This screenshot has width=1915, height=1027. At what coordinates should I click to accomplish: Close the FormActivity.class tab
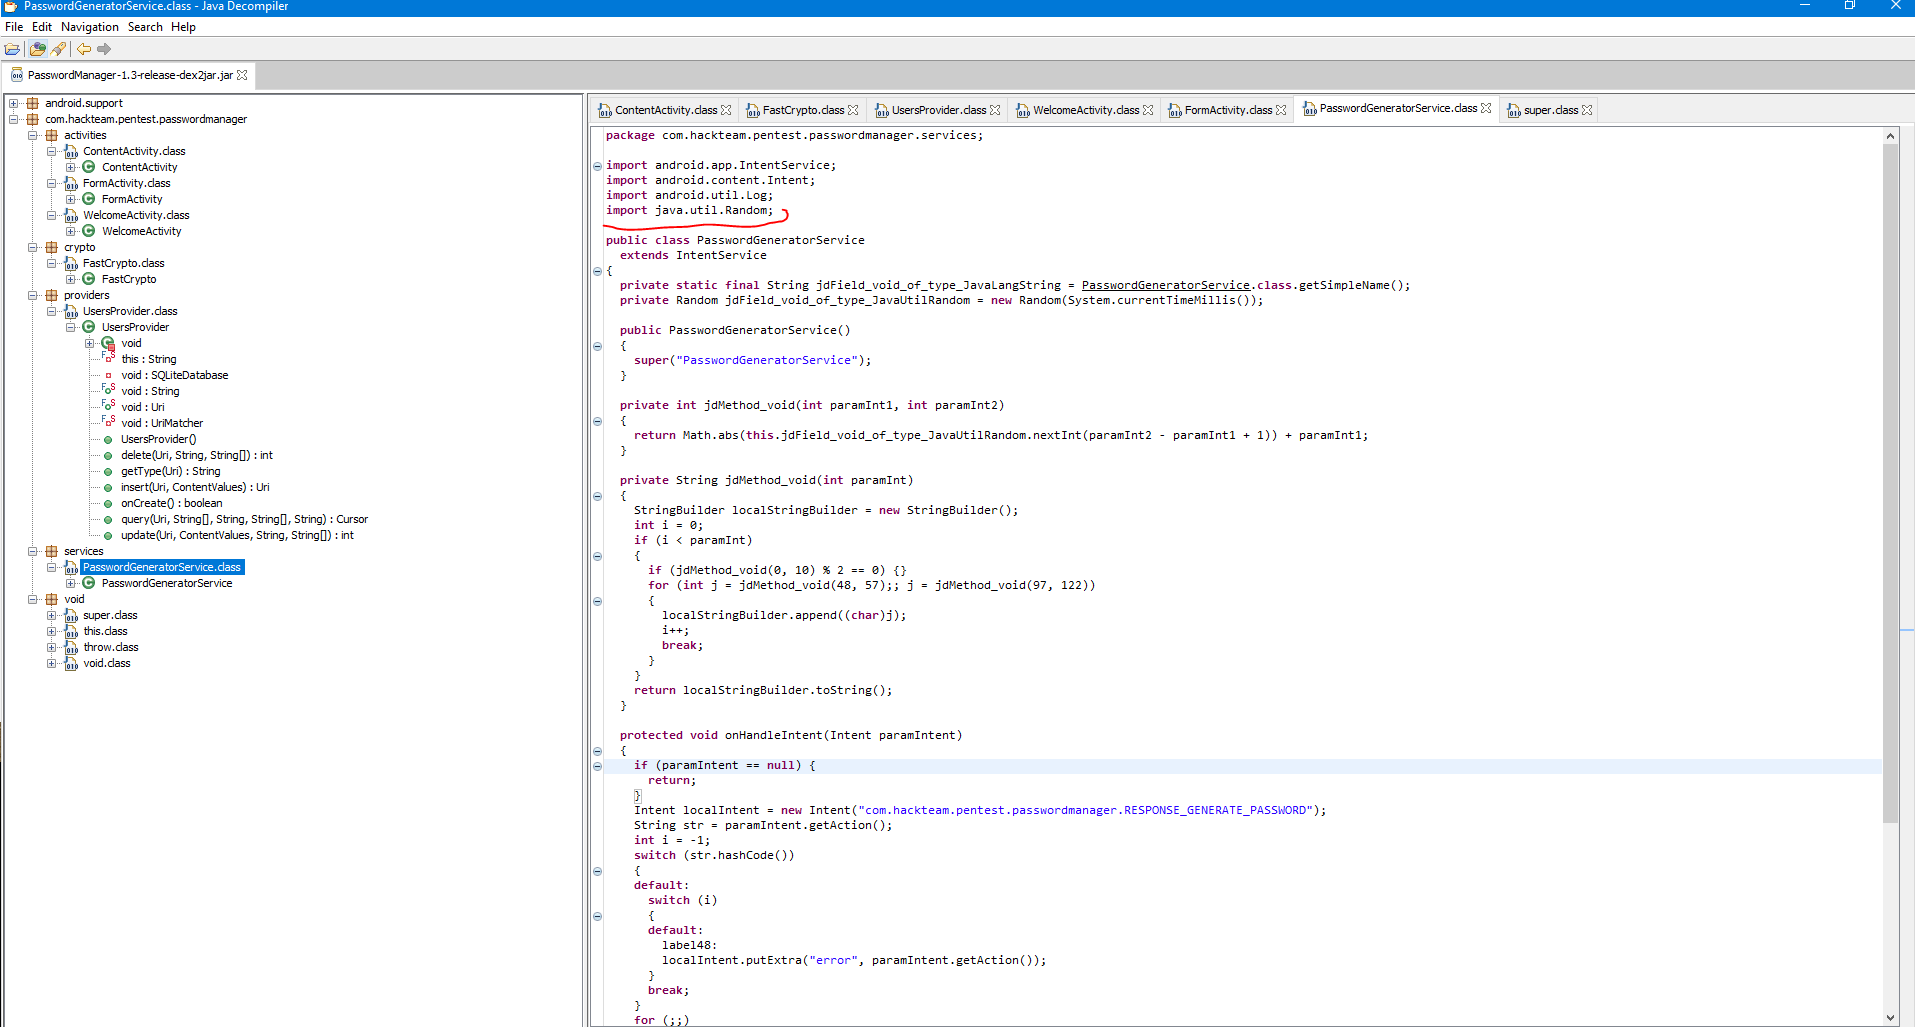click(x=1281, y=110)
